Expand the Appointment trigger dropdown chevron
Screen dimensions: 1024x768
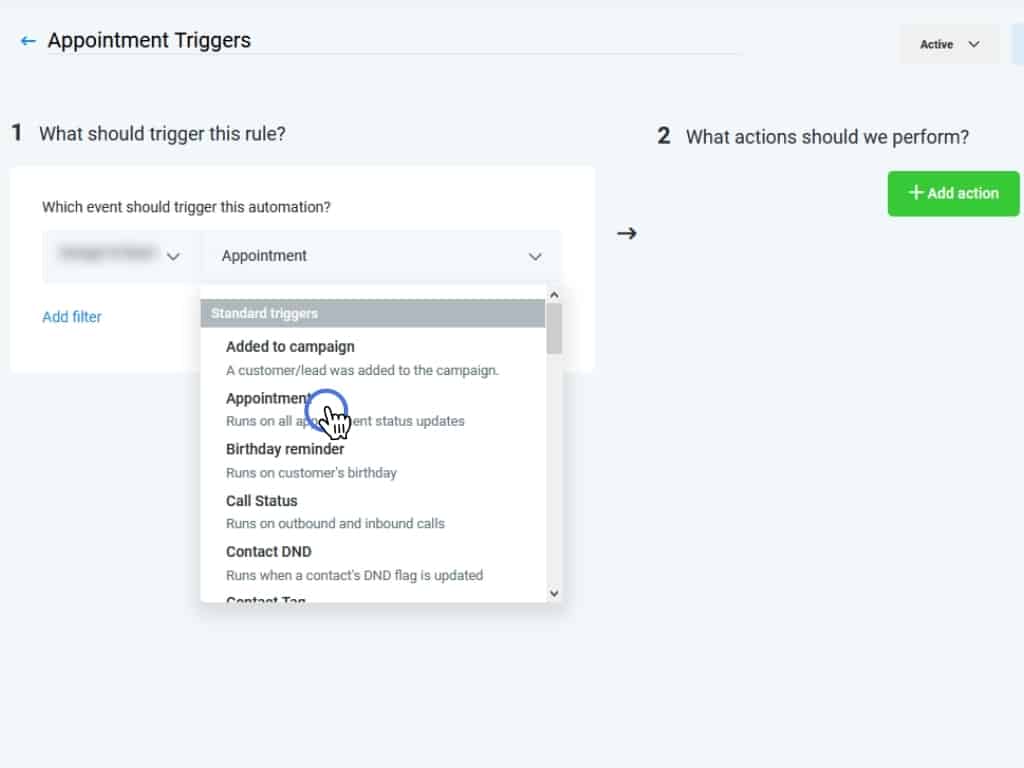coord(535,257)
